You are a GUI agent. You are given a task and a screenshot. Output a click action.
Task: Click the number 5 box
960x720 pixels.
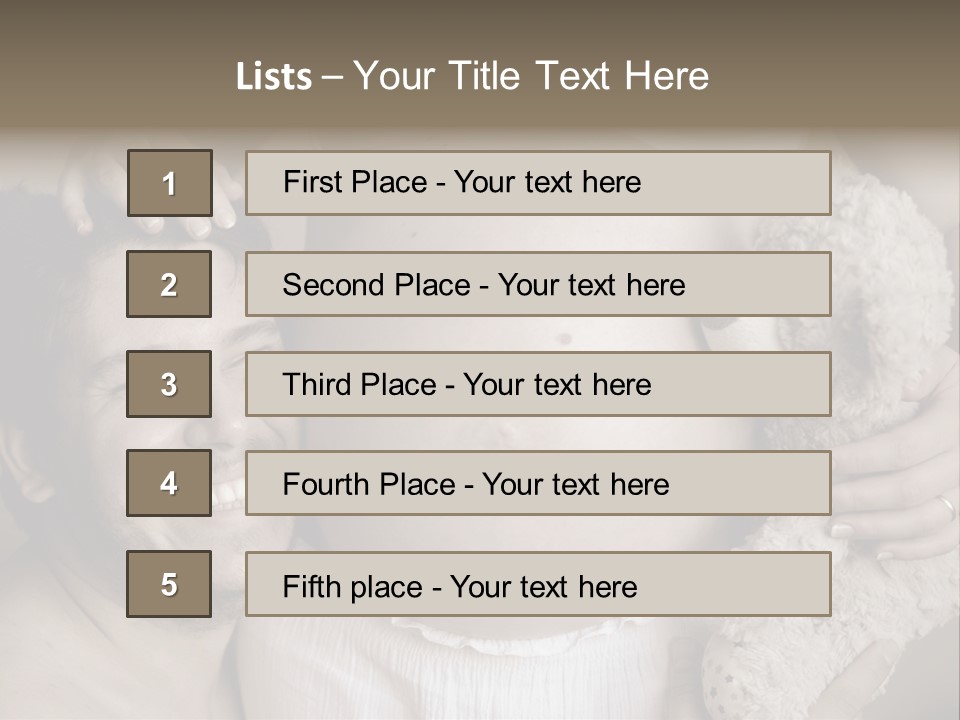[x=169, y=584]
